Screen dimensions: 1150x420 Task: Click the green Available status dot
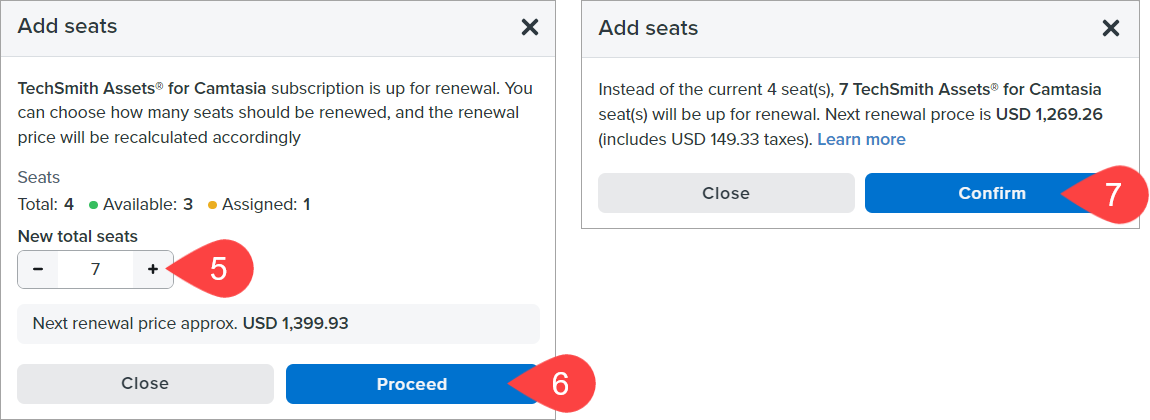pos(93,205)
